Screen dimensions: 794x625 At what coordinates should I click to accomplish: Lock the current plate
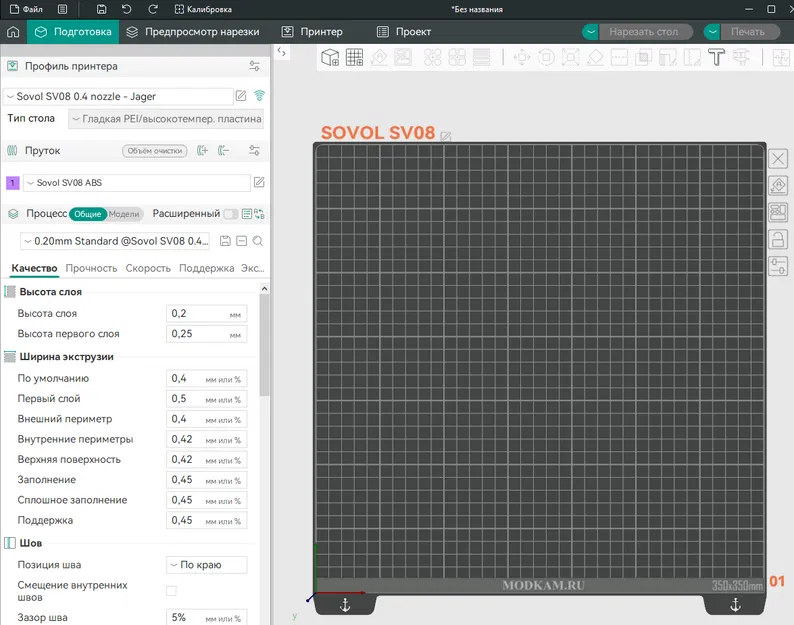point(778,239)
